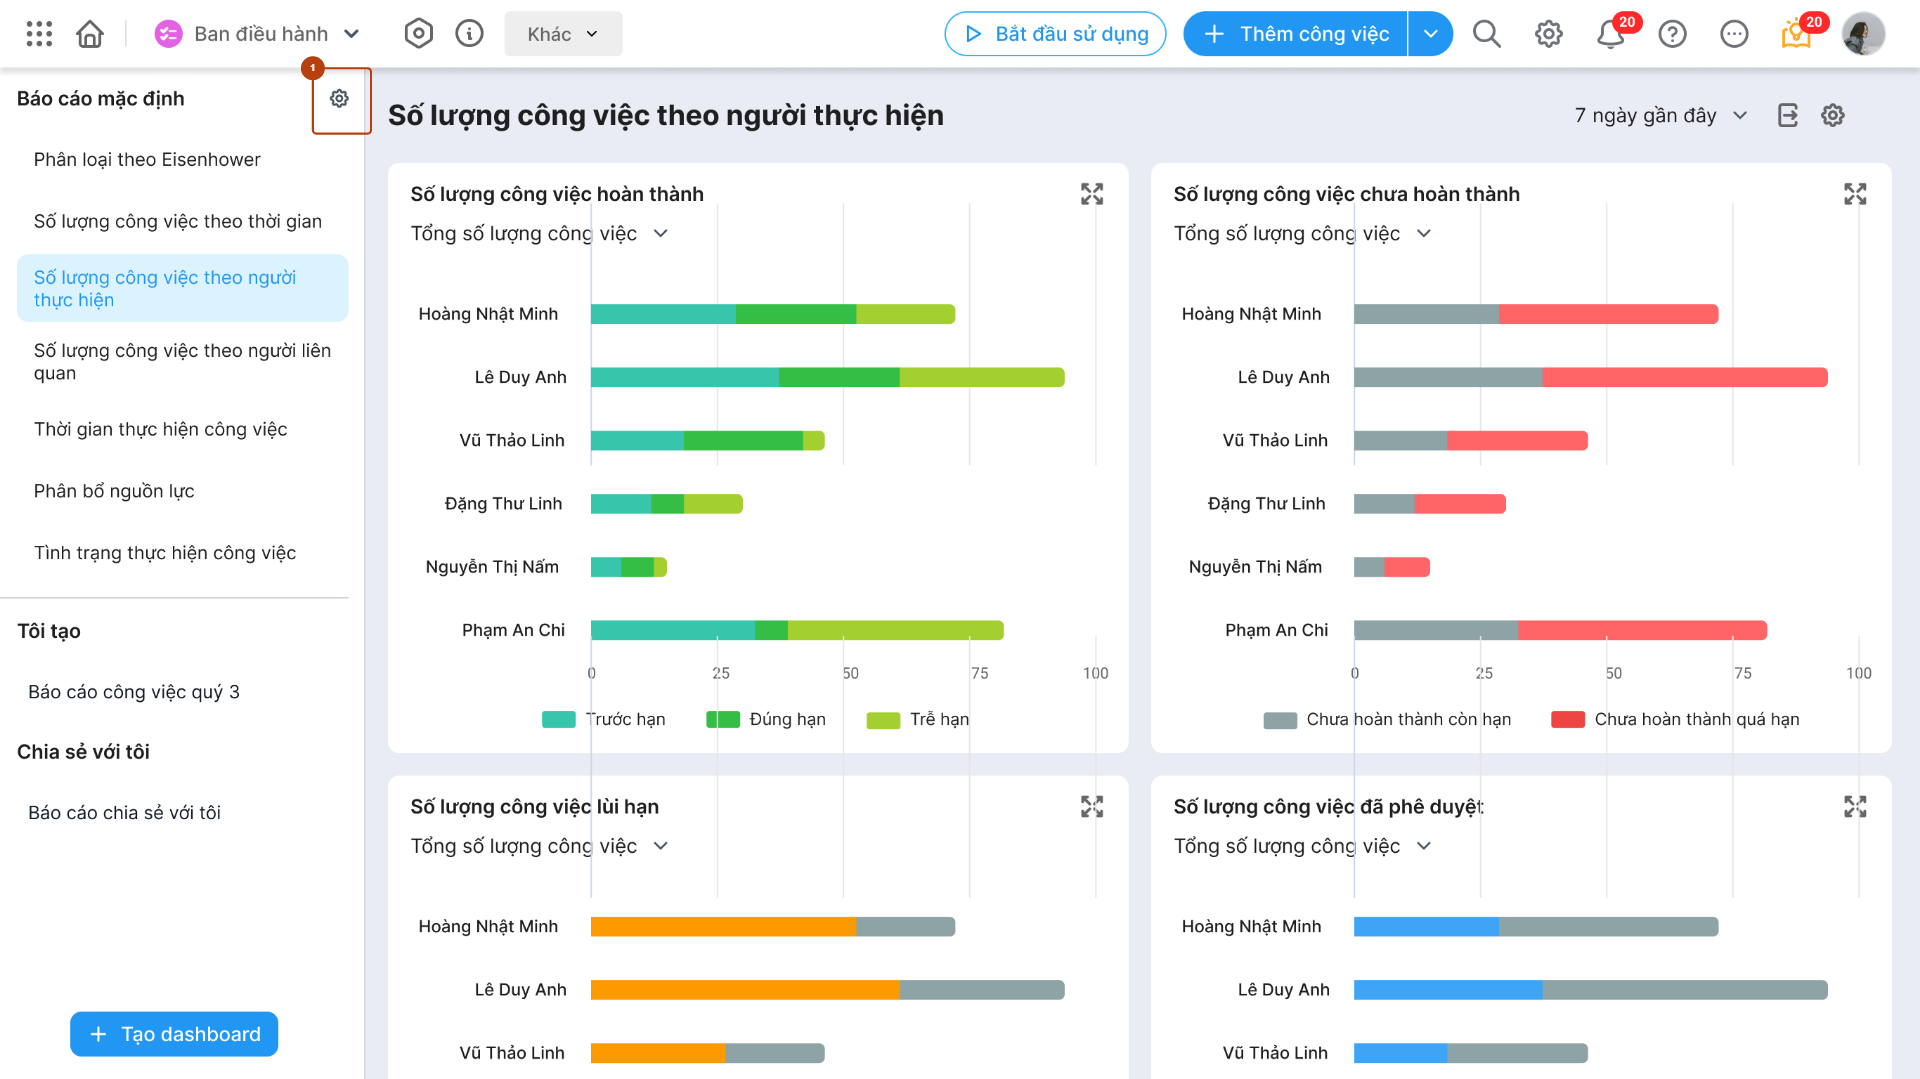Export the report with the export icon
This screenshot has width=1920, height=1079.
(1788, 115)
